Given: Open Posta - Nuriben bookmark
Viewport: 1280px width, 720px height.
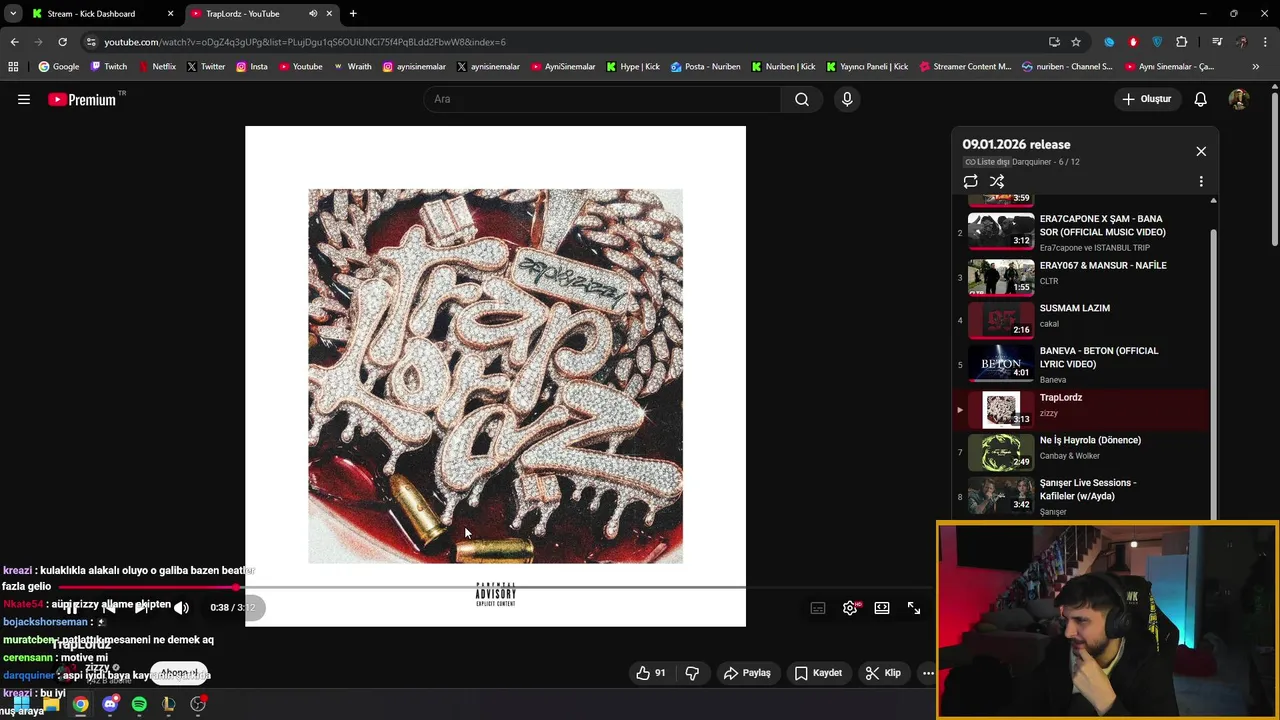Looking at the screenshot, I should click(706, 67).
